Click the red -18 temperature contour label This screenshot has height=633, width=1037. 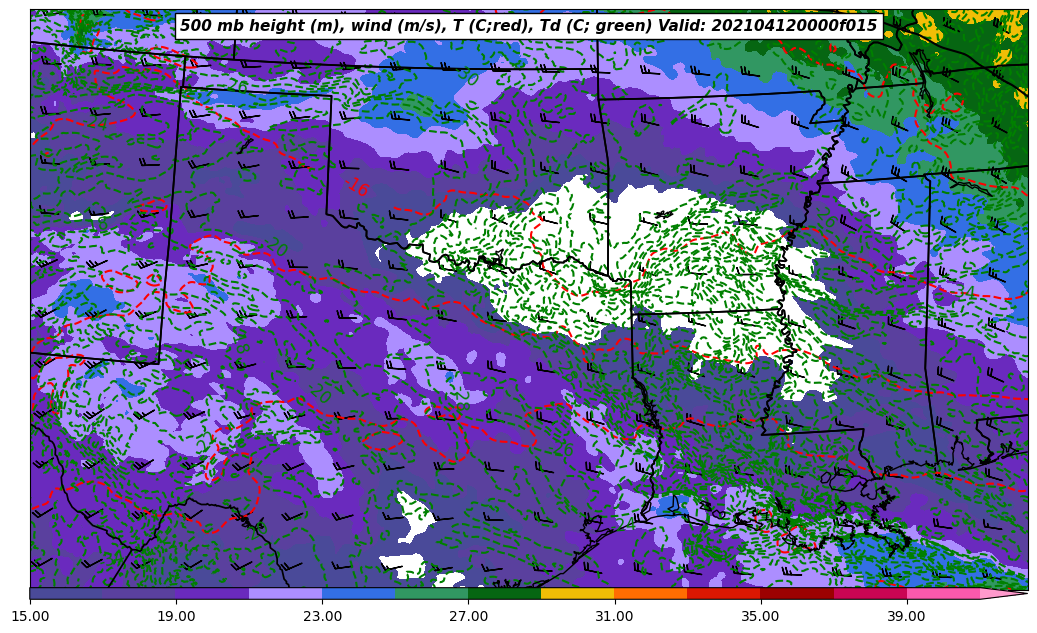pyautogui.click(x=357, y=187)
